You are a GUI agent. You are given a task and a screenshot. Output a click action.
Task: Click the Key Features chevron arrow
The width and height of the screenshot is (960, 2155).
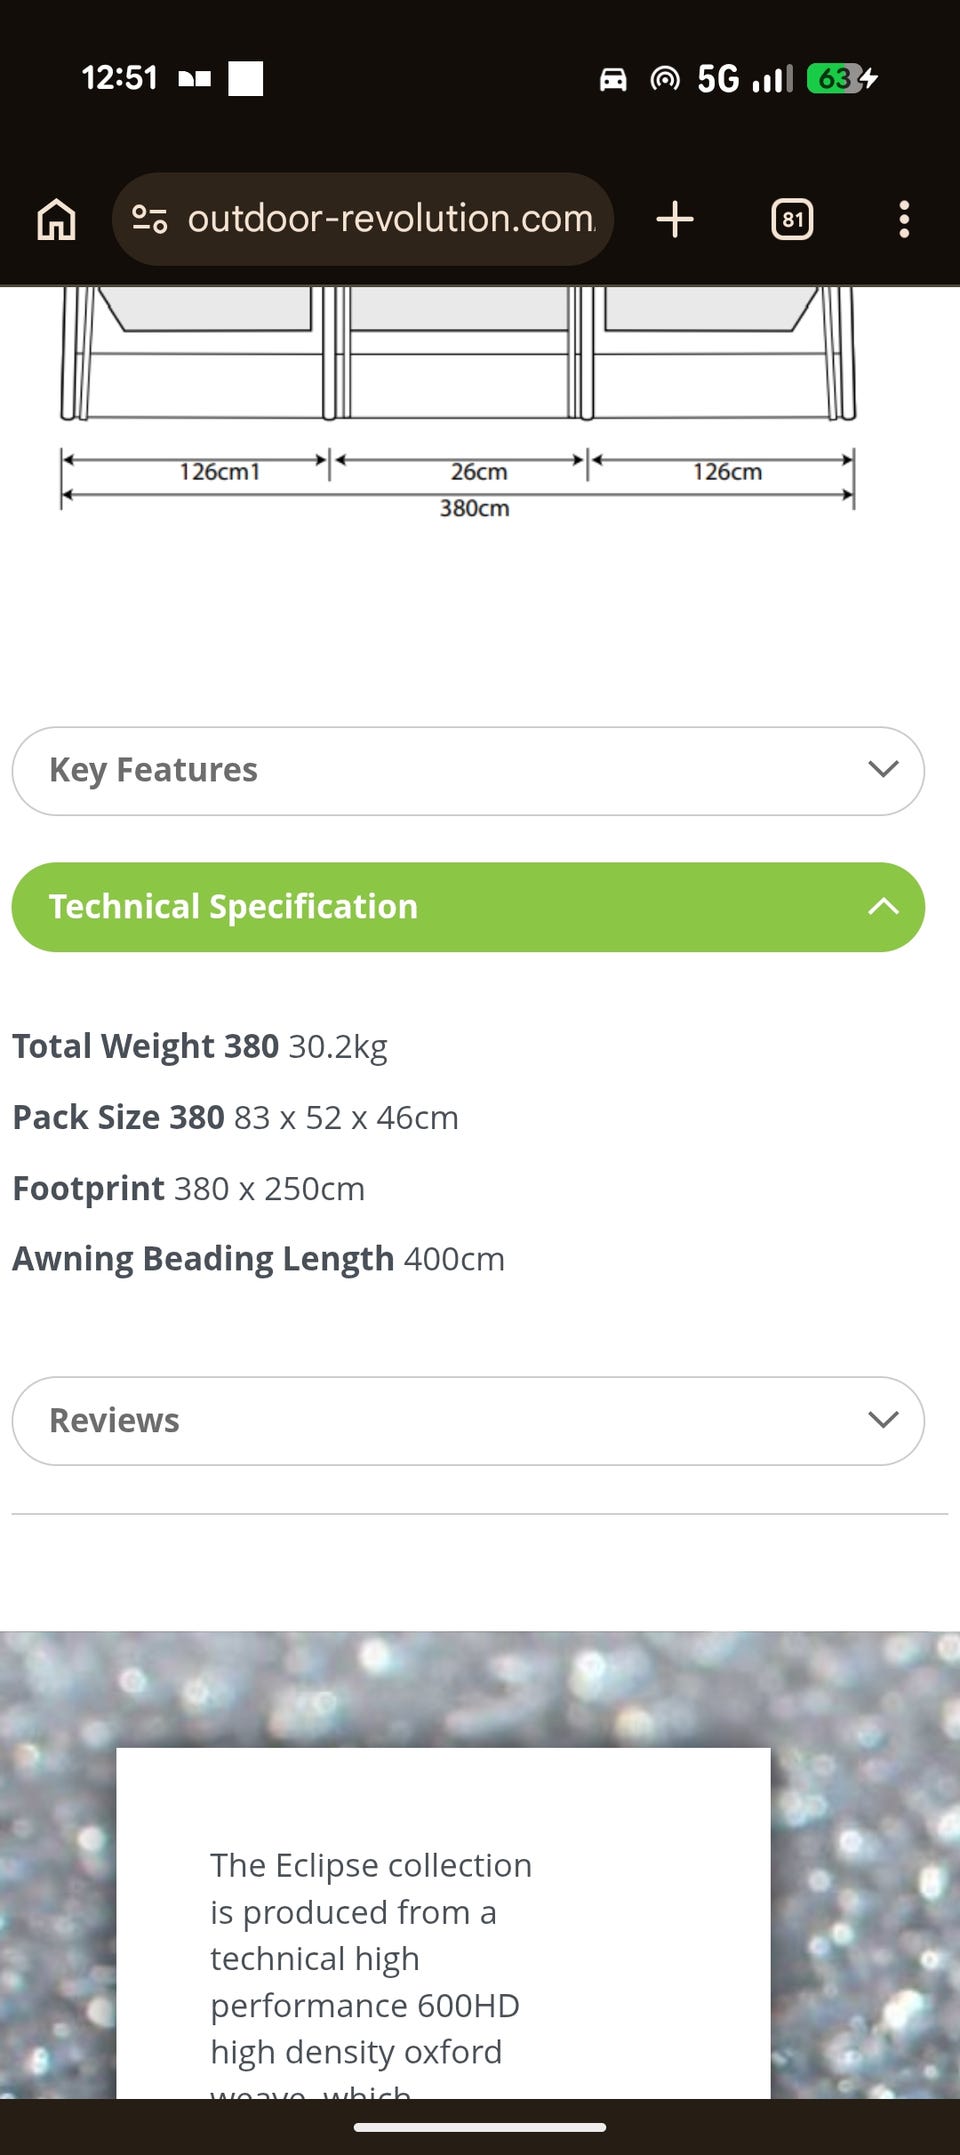pyautogui.click(x=883, y=769)
